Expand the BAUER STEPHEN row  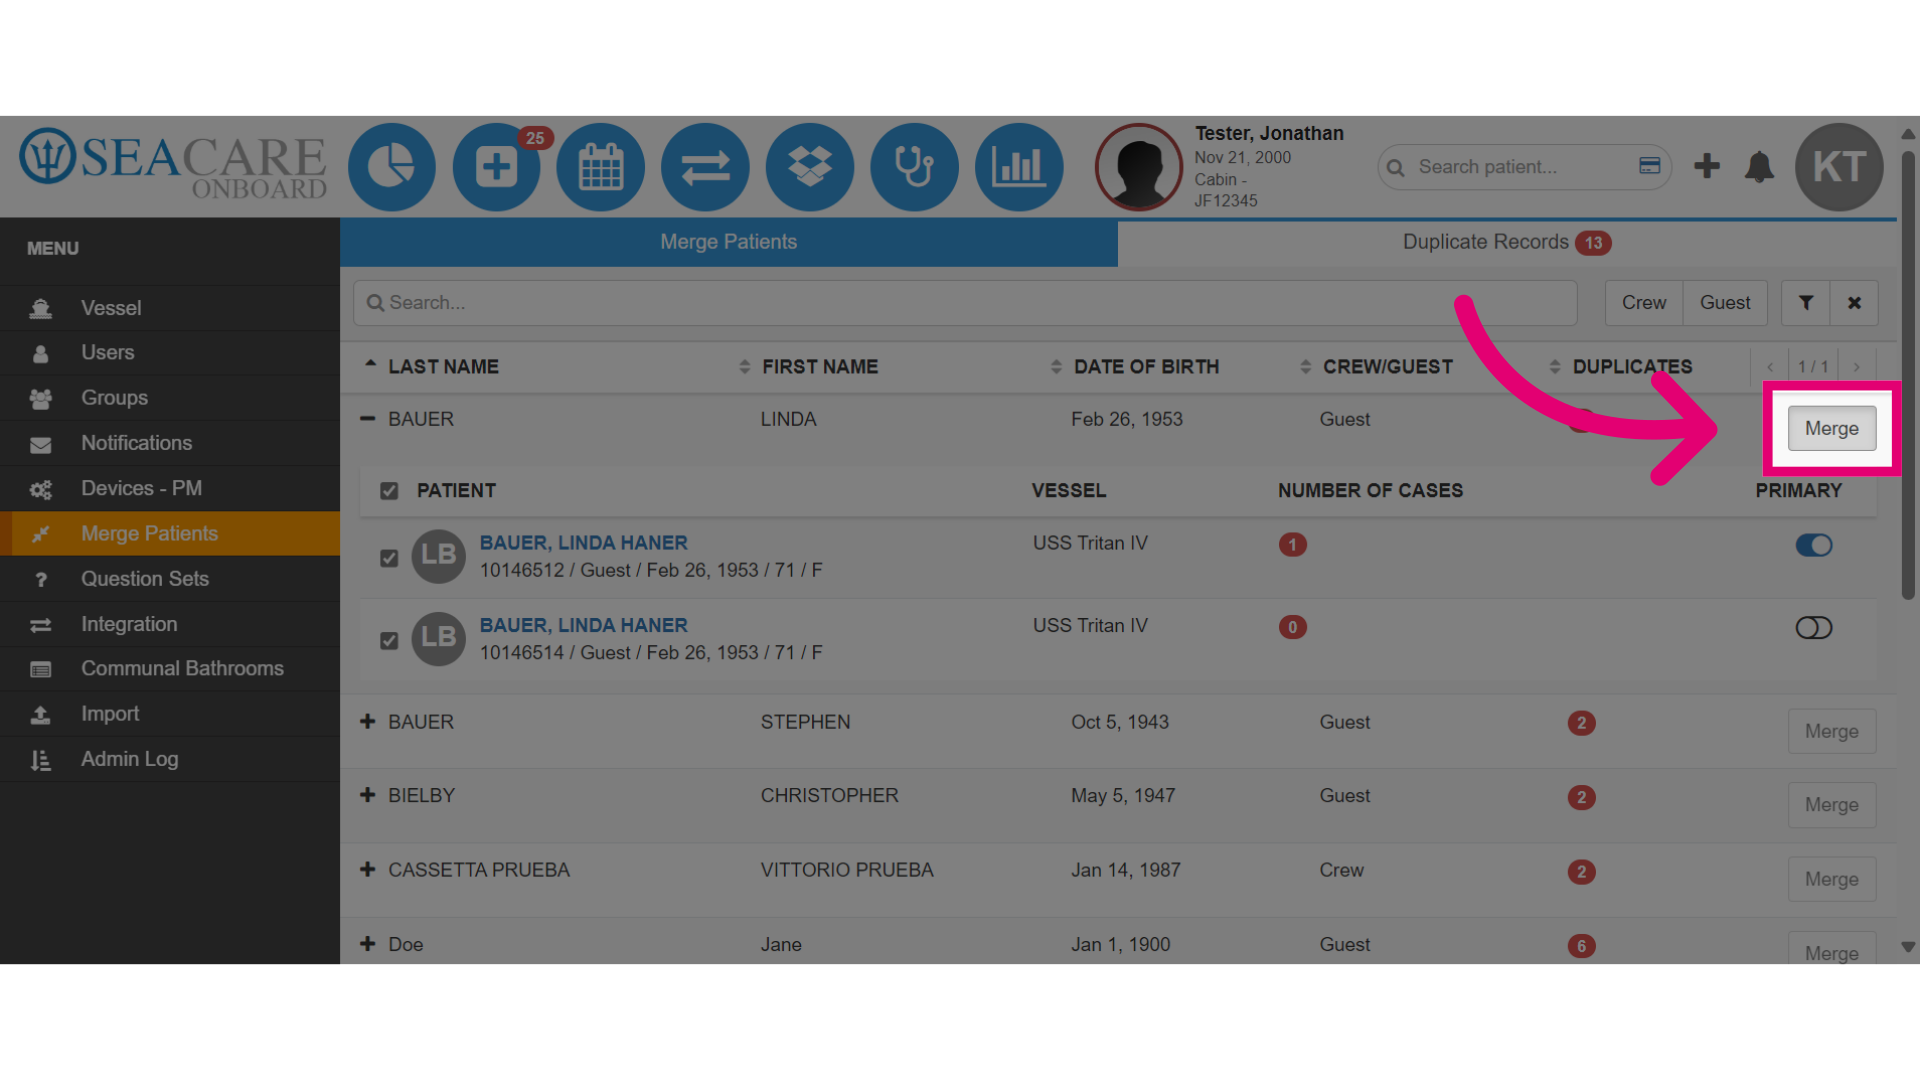pos(368,722)
